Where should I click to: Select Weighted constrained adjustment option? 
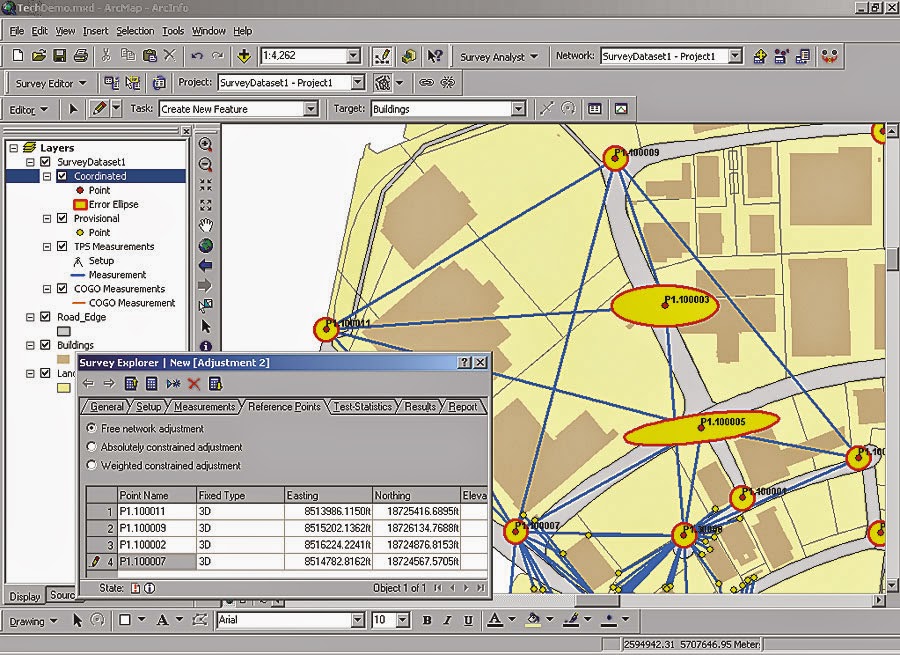[91, 465]
